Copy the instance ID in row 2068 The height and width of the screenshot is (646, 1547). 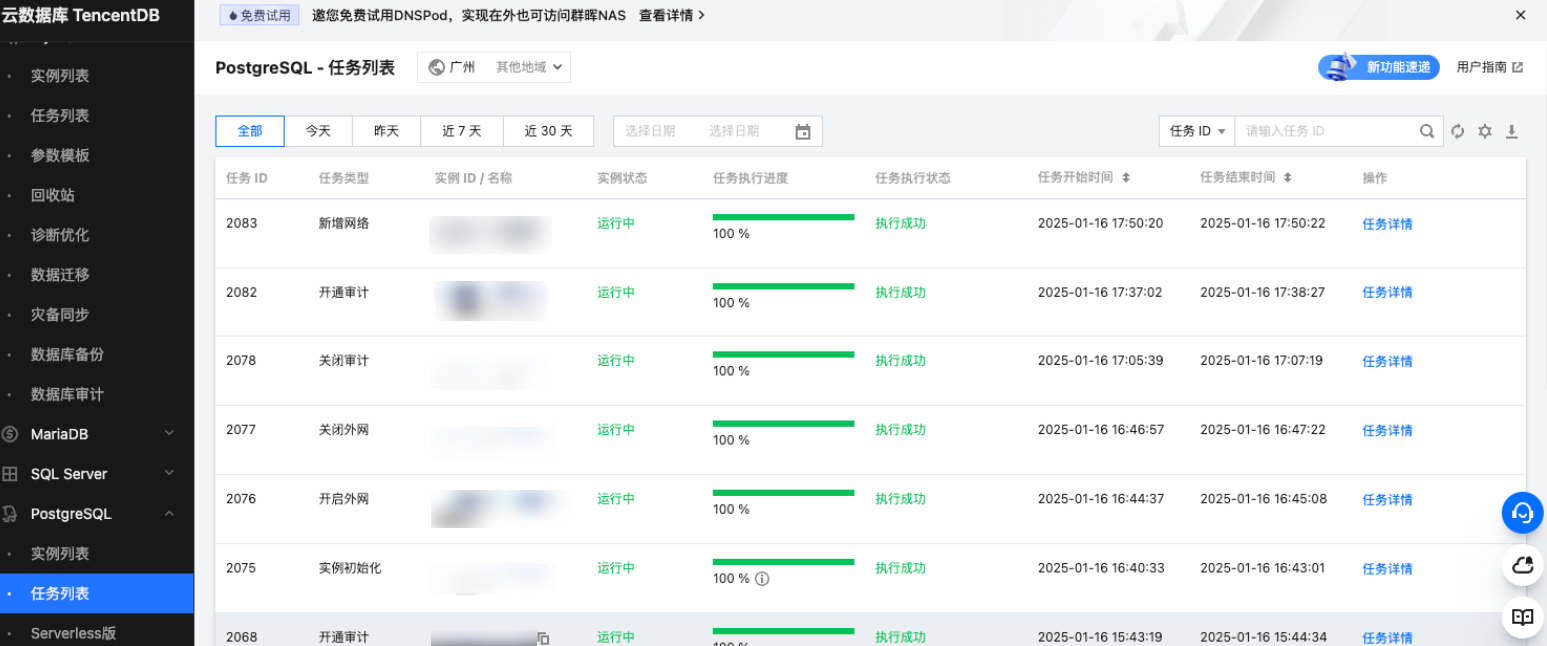coord(543,637)
